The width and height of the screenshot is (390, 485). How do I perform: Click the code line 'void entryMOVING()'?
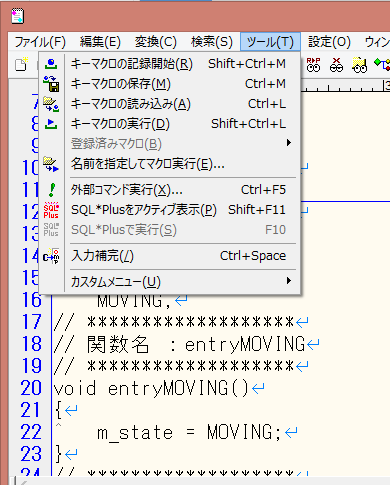151,389
